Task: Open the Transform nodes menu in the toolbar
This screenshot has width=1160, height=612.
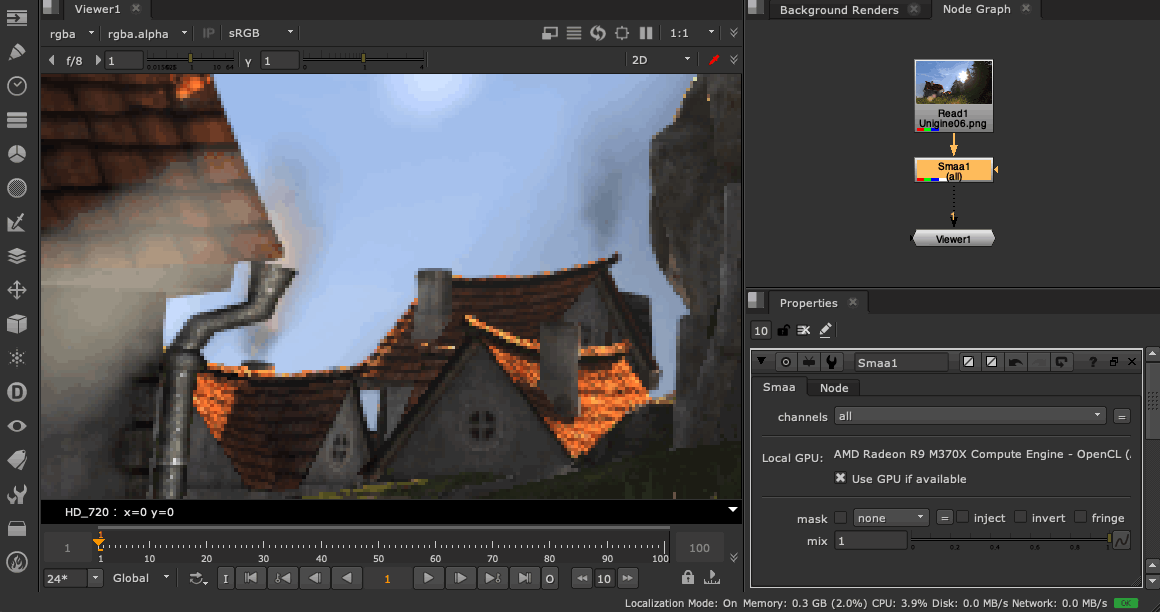Action: pyautogui.click(x=16, y=290)
